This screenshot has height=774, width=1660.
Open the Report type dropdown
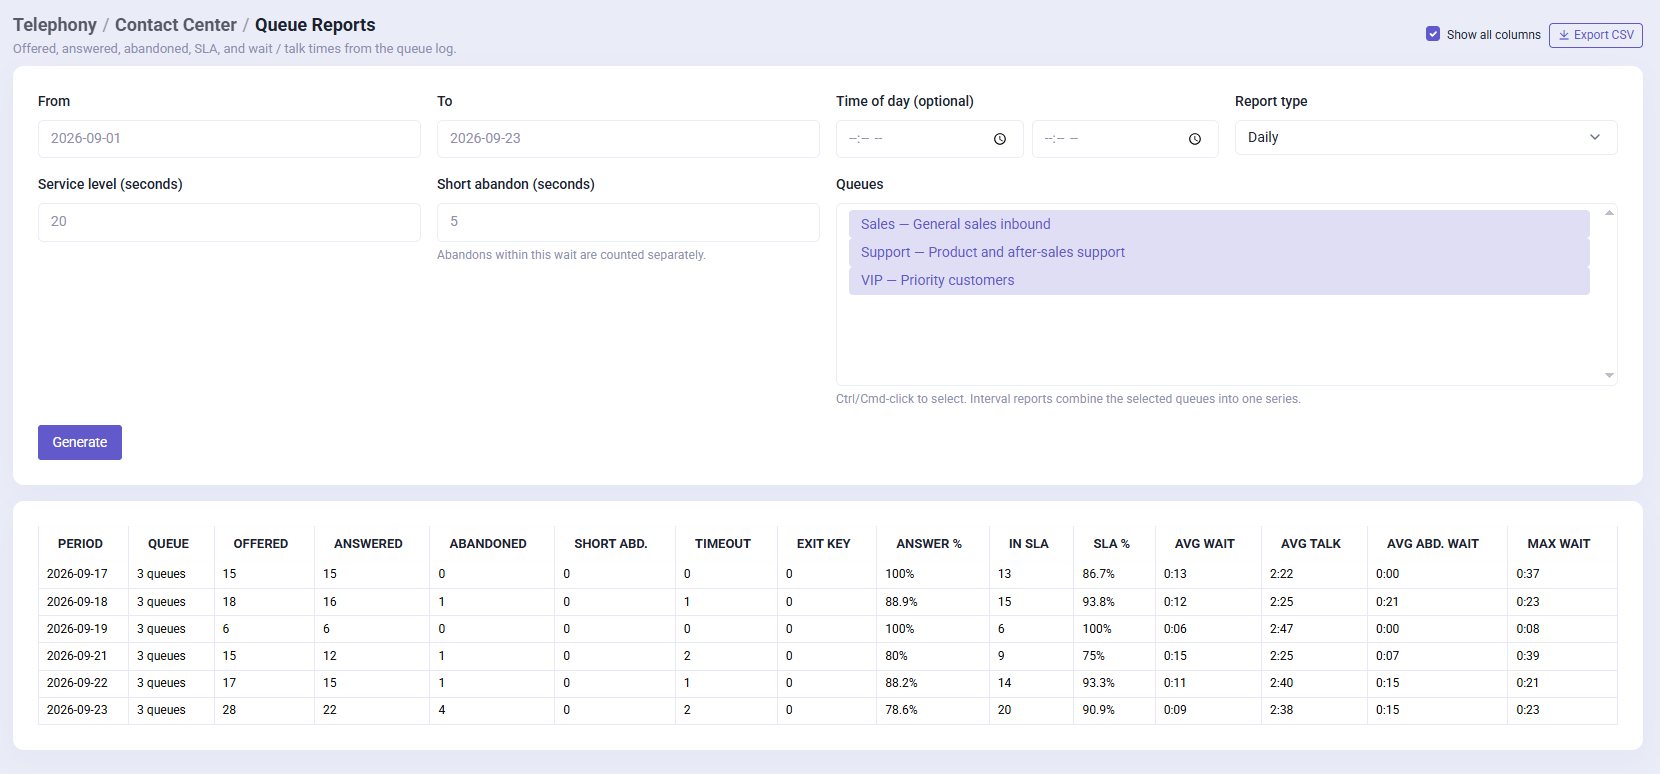(x=1426, y=138)
